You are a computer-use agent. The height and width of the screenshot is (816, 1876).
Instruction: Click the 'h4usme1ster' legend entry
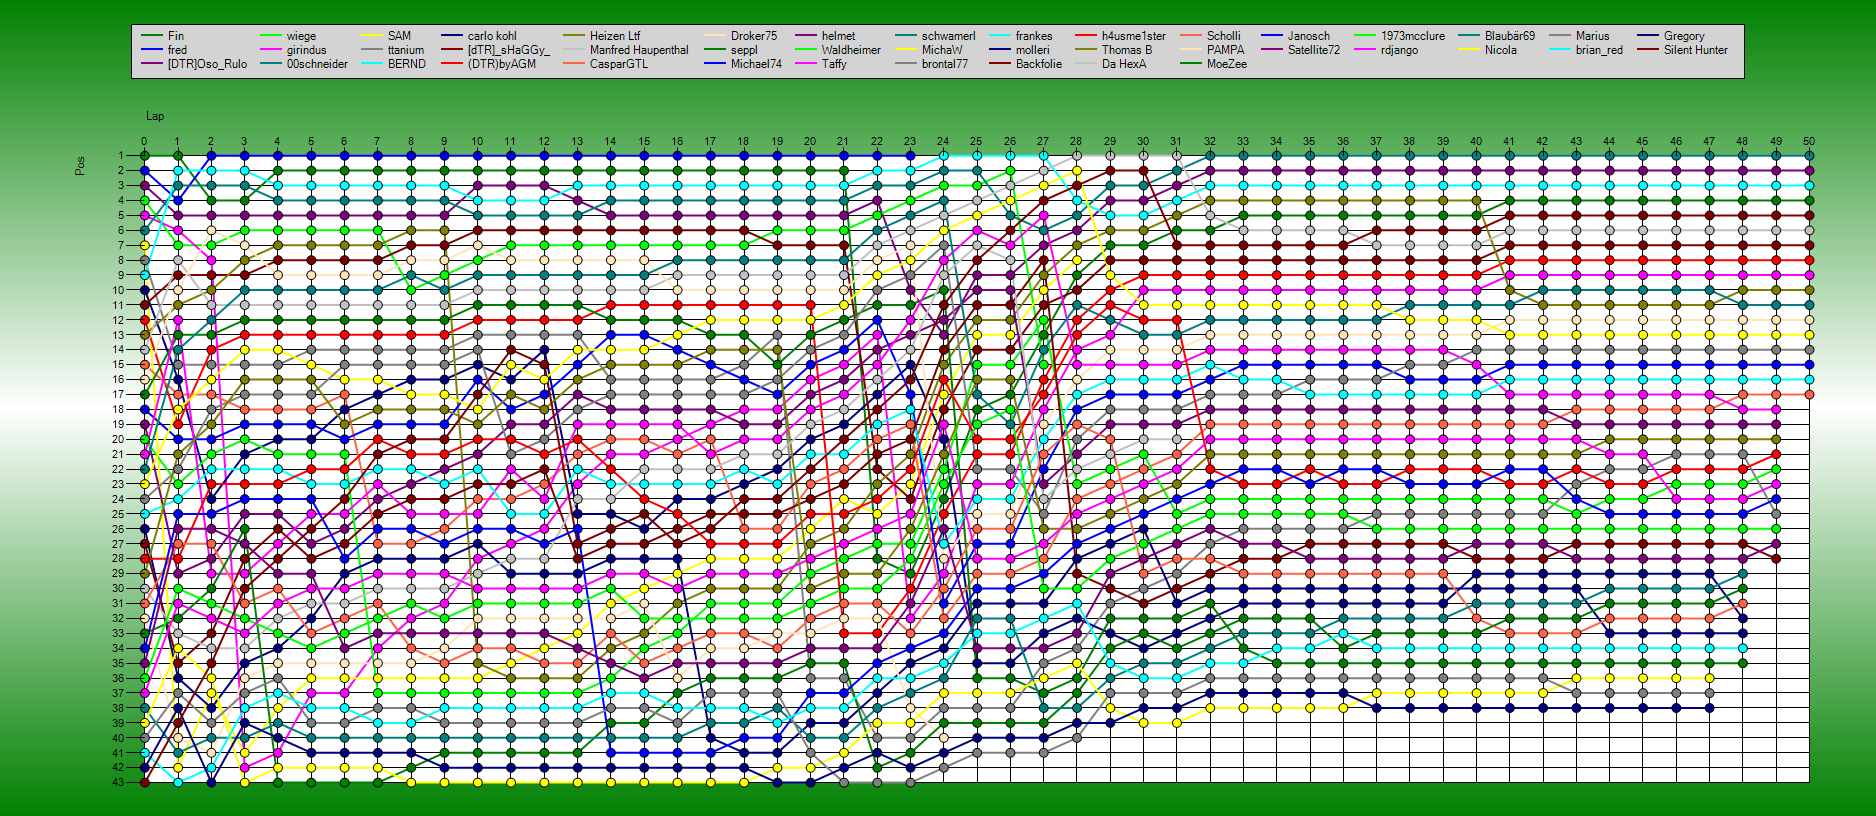(x=1121, y=36)
